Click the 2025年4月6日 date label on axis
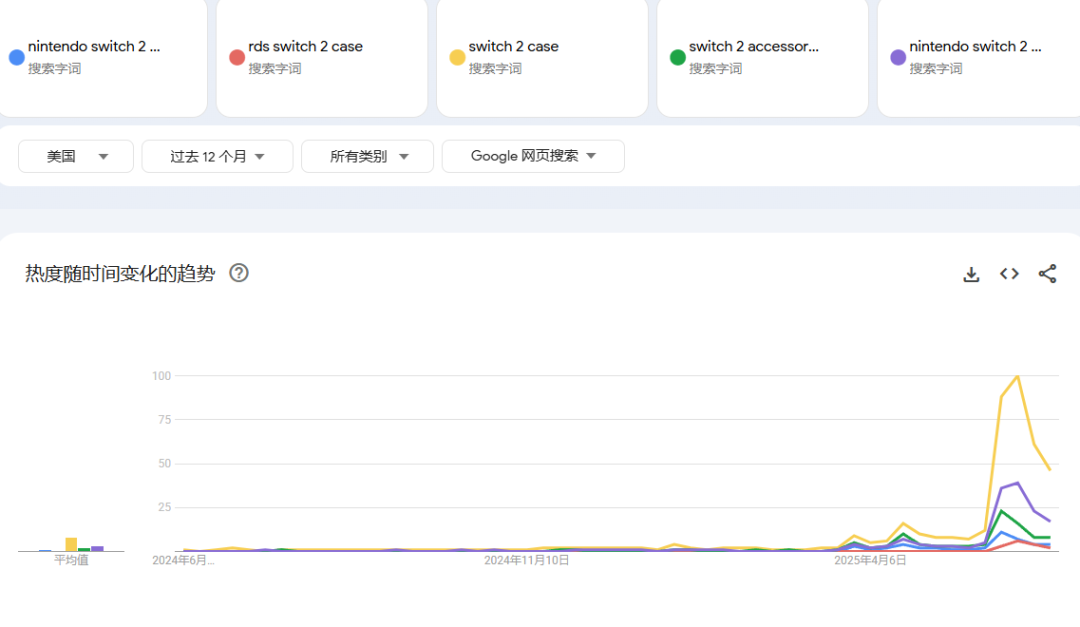1080x627 pixels. point(870,561)
